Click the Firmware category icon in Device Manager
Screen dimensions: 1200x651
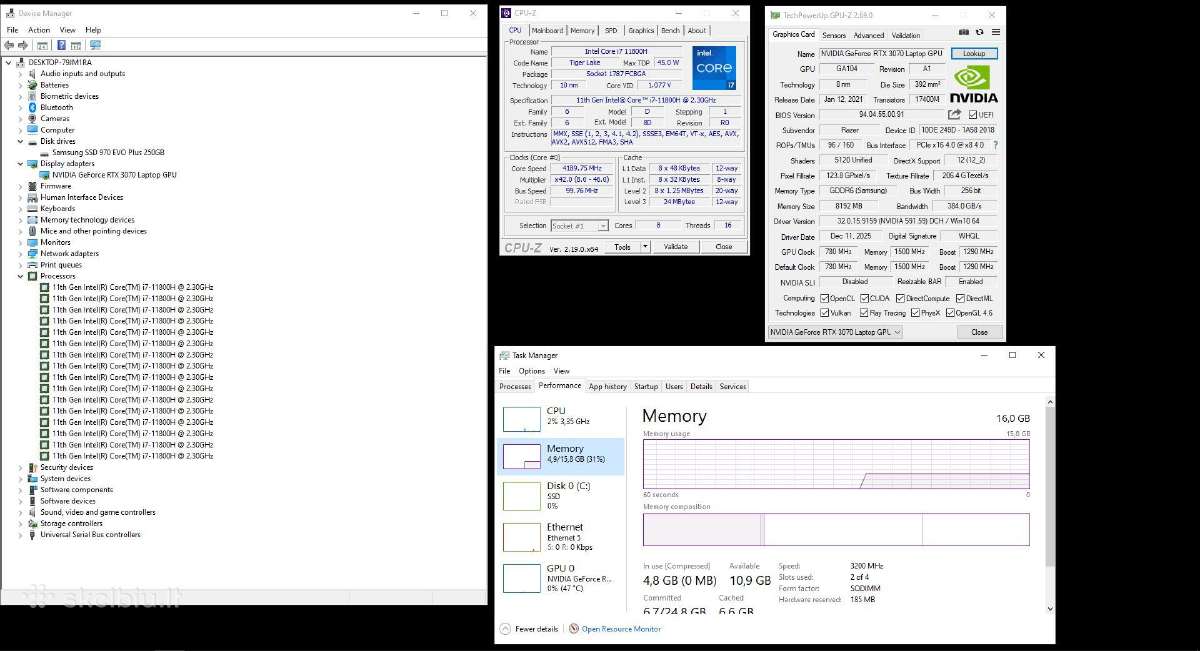[x=32, y=186]
